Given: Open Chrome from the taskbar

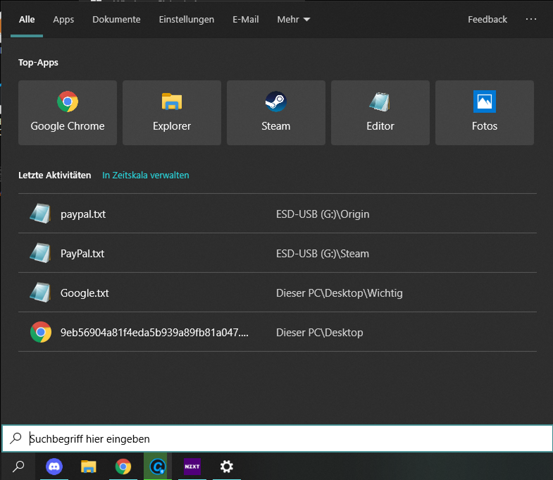Looking at the screenshot, I should pos(123,467).
